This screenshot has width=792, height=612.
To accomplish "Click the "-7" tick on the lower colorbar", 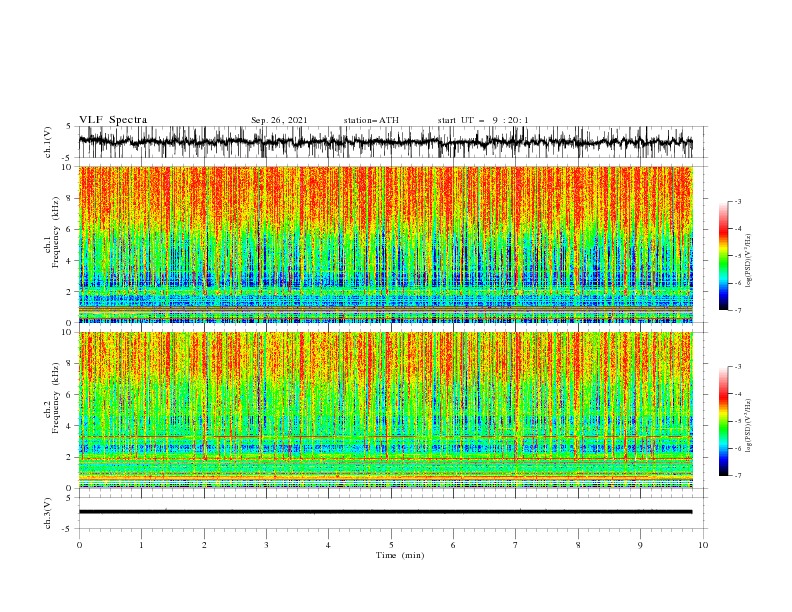I will (737, 476).
